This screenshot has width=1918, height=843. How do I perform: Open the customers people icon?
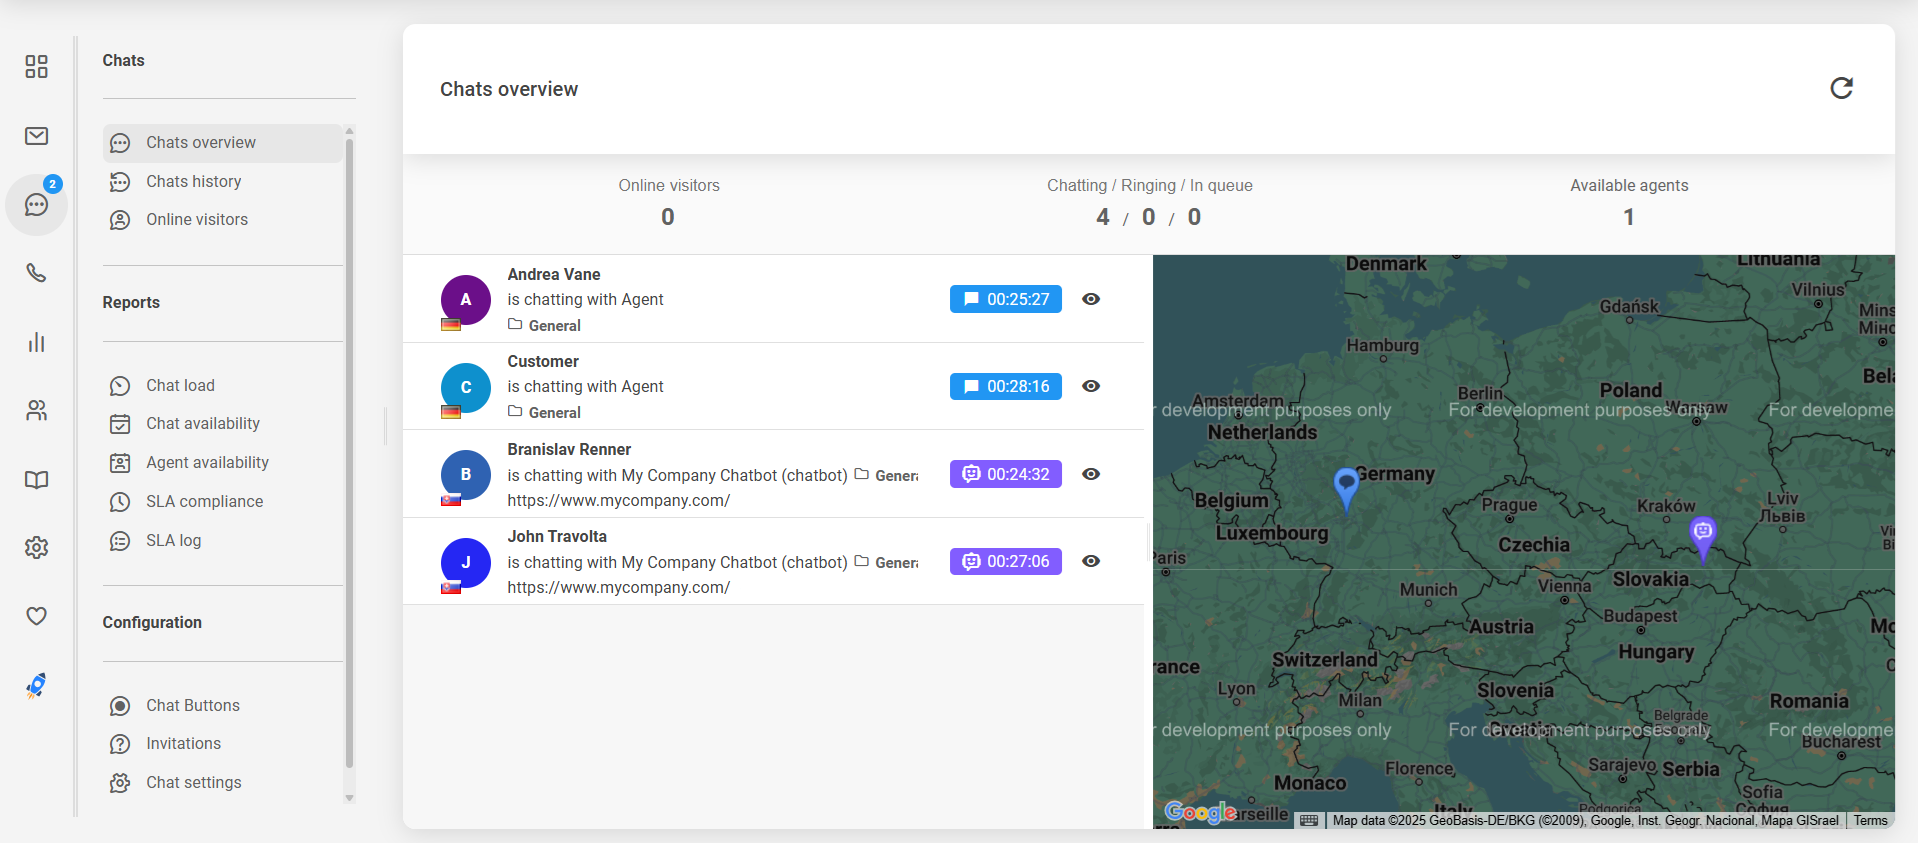(37, 411)
